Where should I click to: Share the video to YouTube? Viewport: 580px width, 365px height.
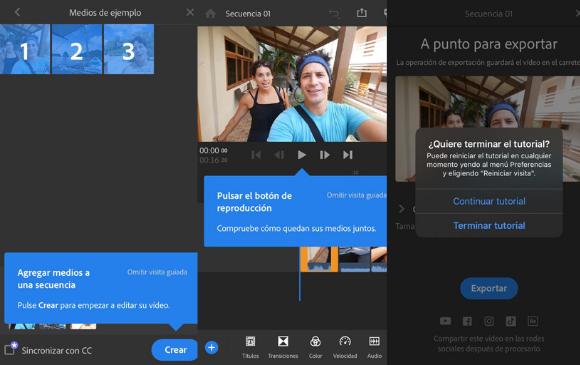445,321
